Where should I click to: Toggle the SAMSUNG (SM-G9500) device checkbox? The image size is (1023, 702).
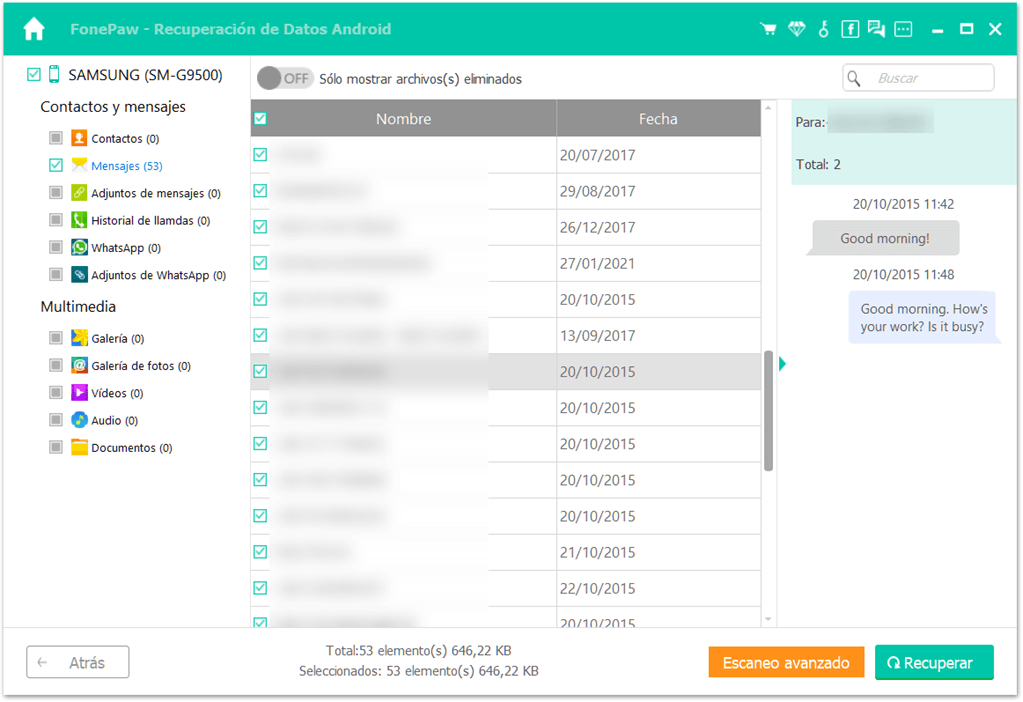coord(34,74)
